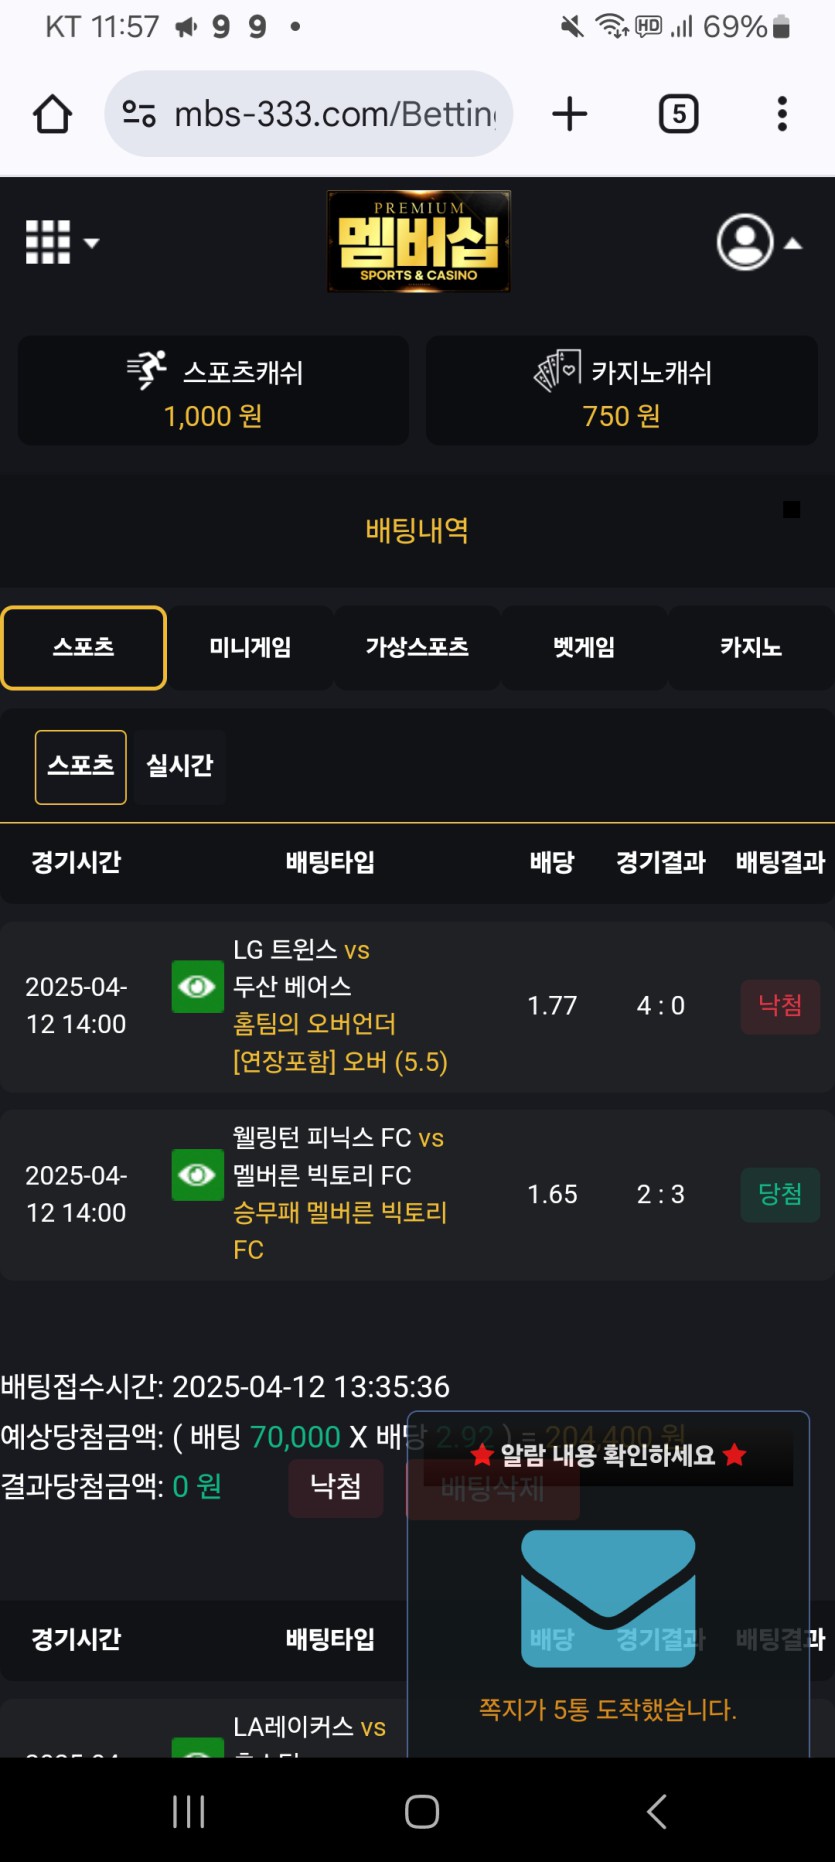Viewport: 835px width, 1862px height.
Task: Open the tab switcher showing 5
Action: tap(679, 114)
